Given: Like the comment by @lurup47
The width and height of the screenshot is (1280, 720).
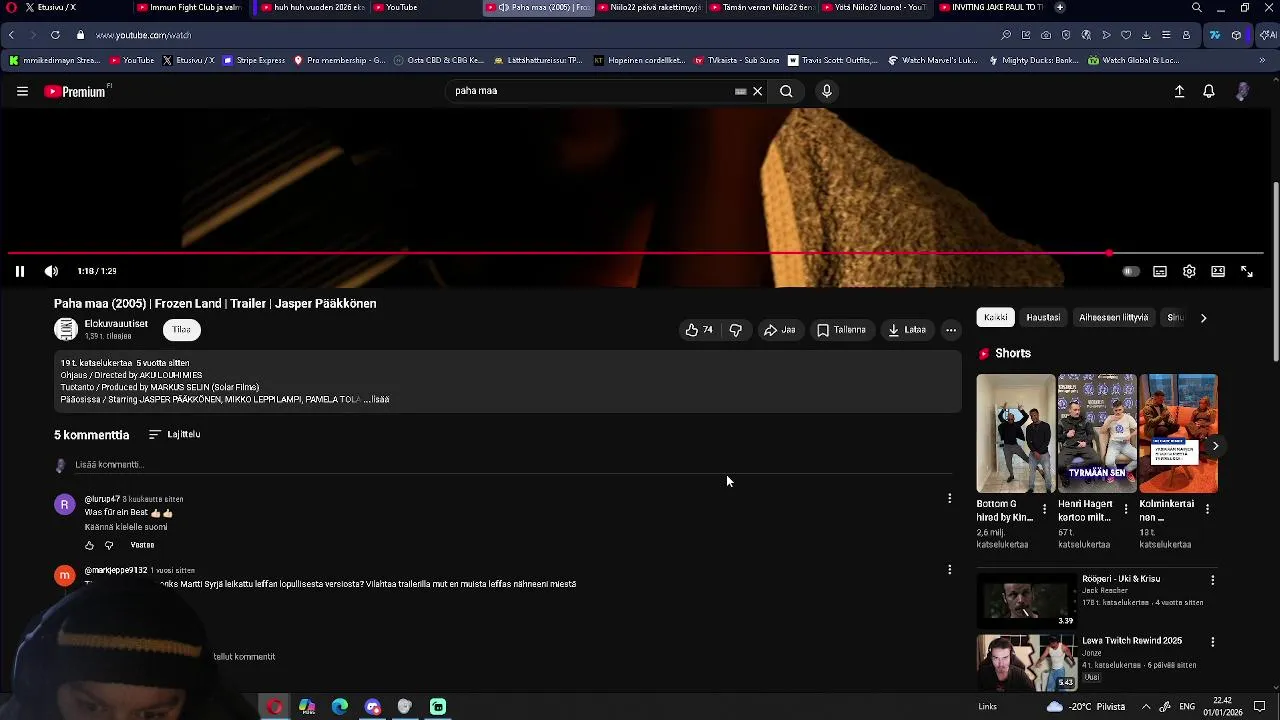Looking at the screenshot, I should pyautogui.click(x=89, y=545).
